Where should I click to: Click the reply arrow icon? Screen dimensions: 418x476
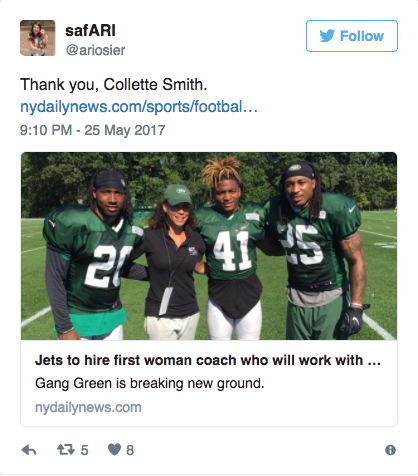29,450
